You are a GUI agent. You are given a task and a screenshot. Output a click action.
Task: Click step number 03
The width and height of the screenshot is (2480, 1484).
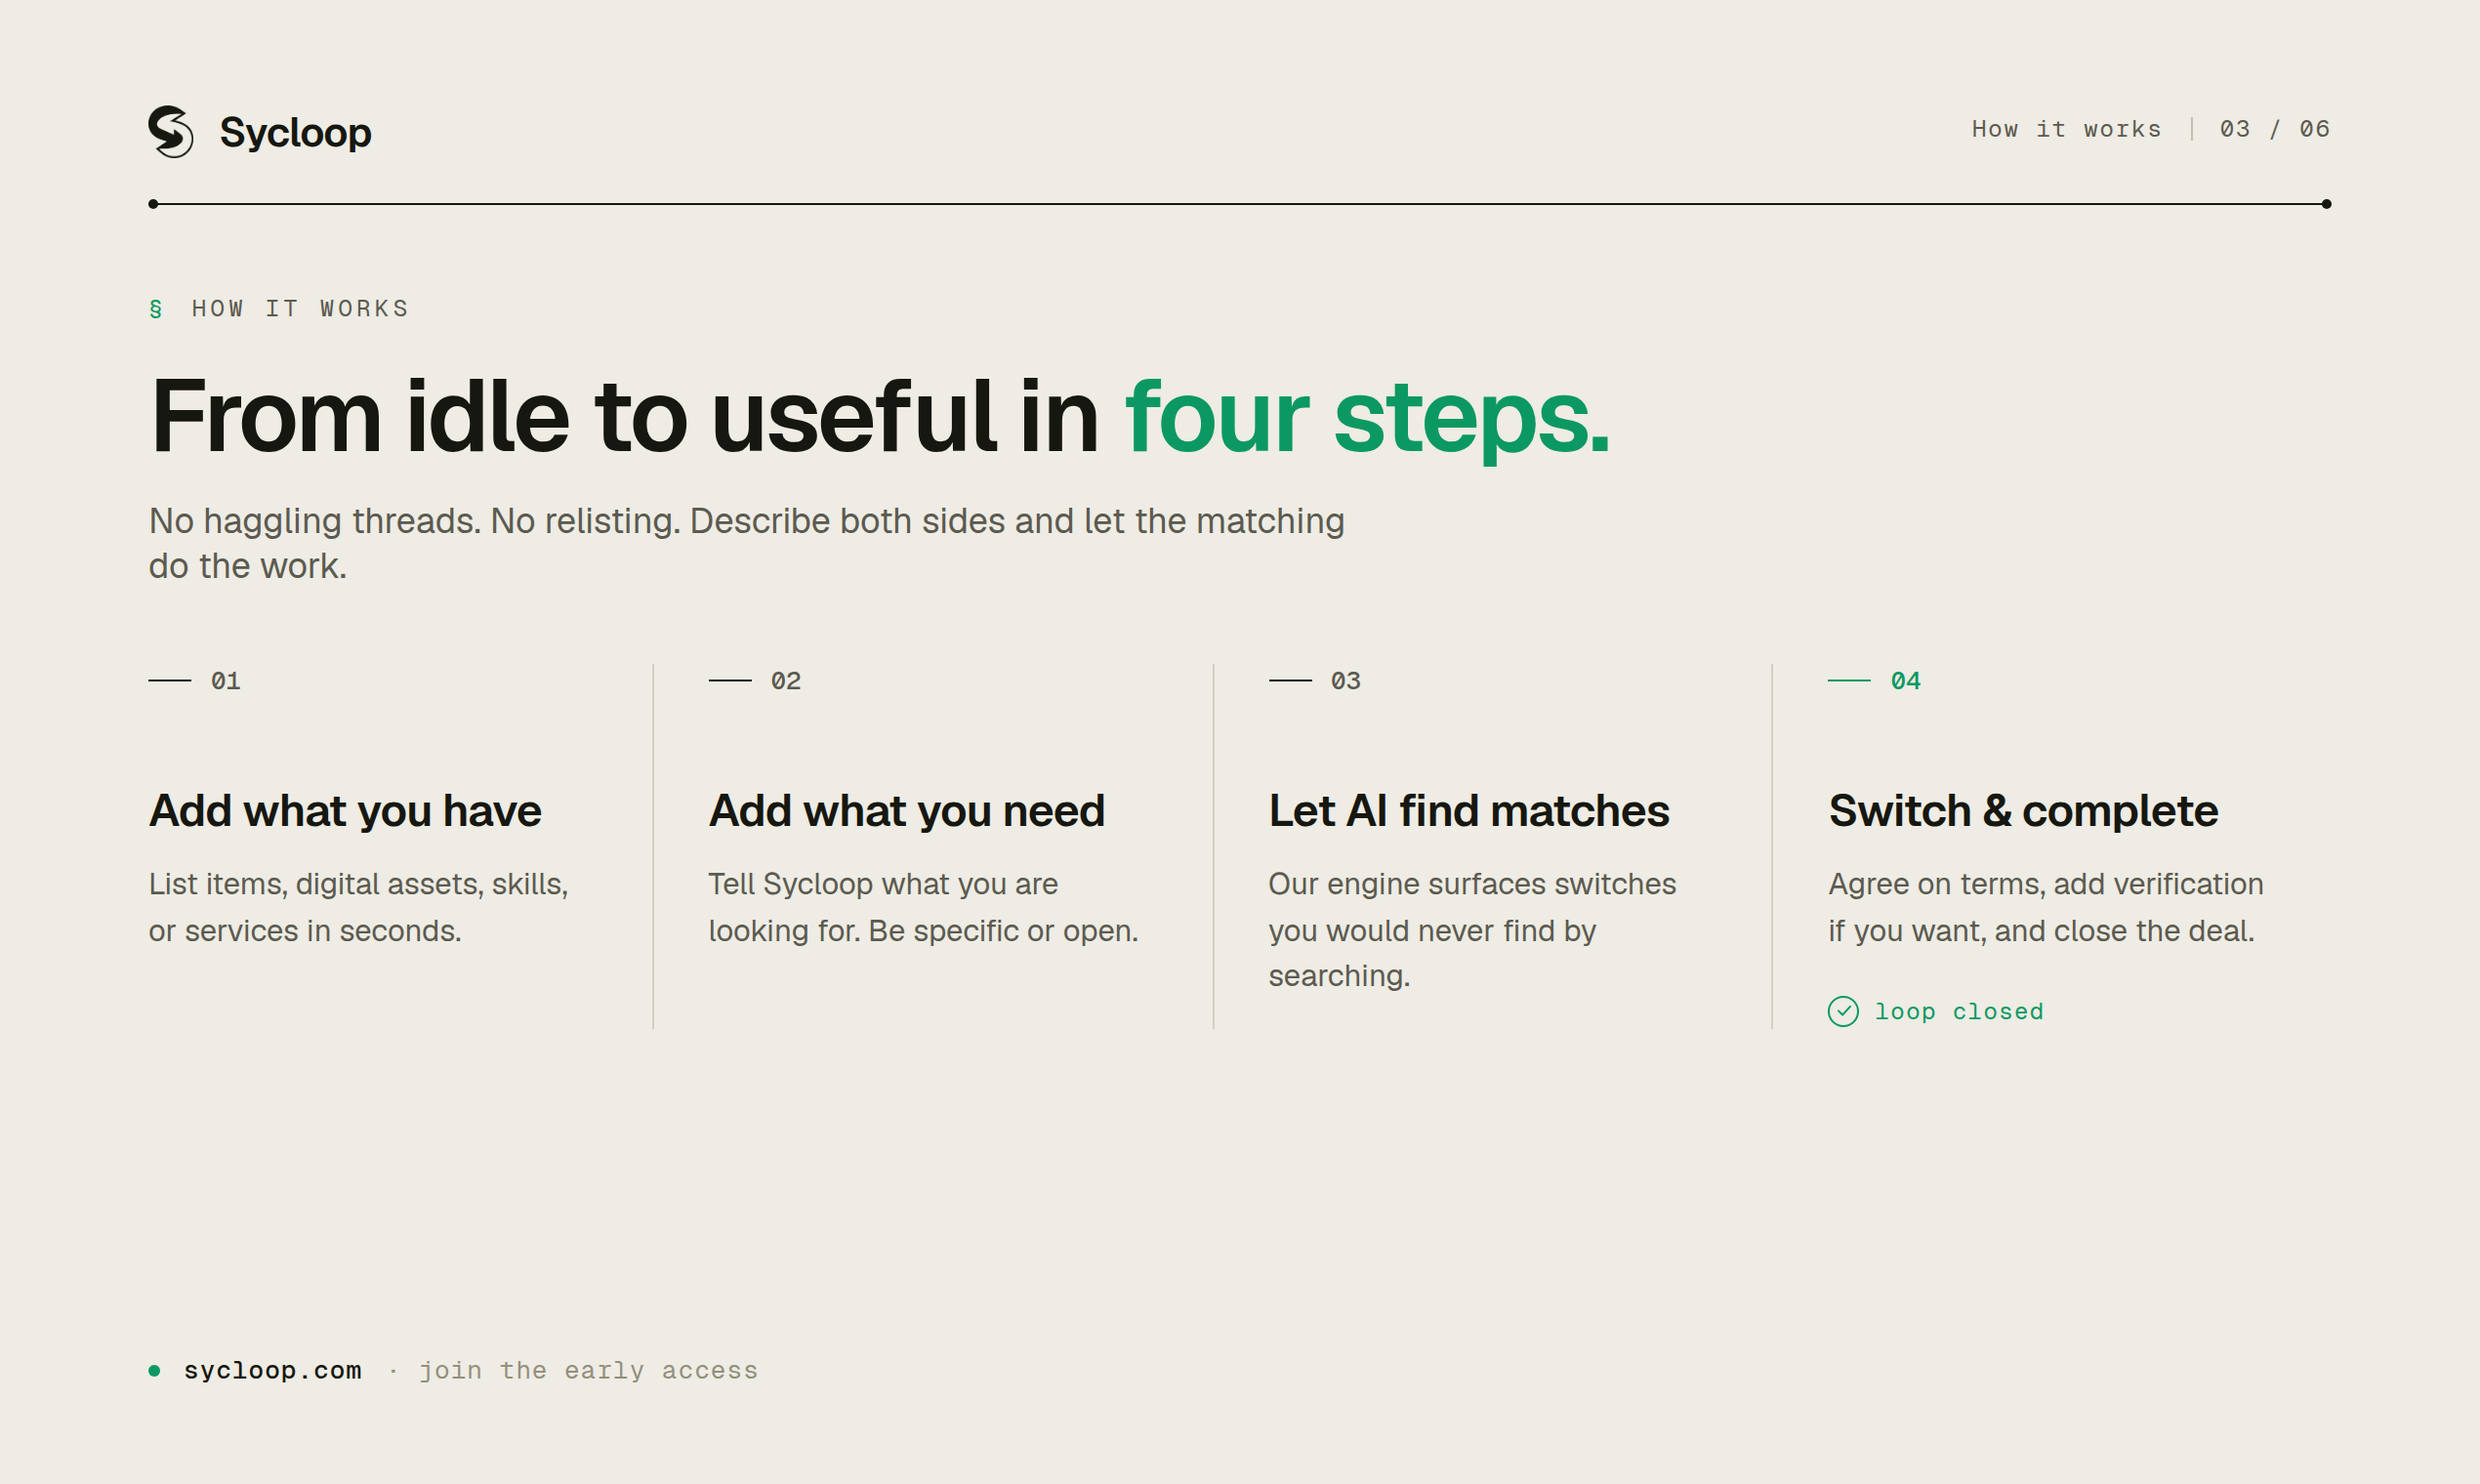[1346, 681]
